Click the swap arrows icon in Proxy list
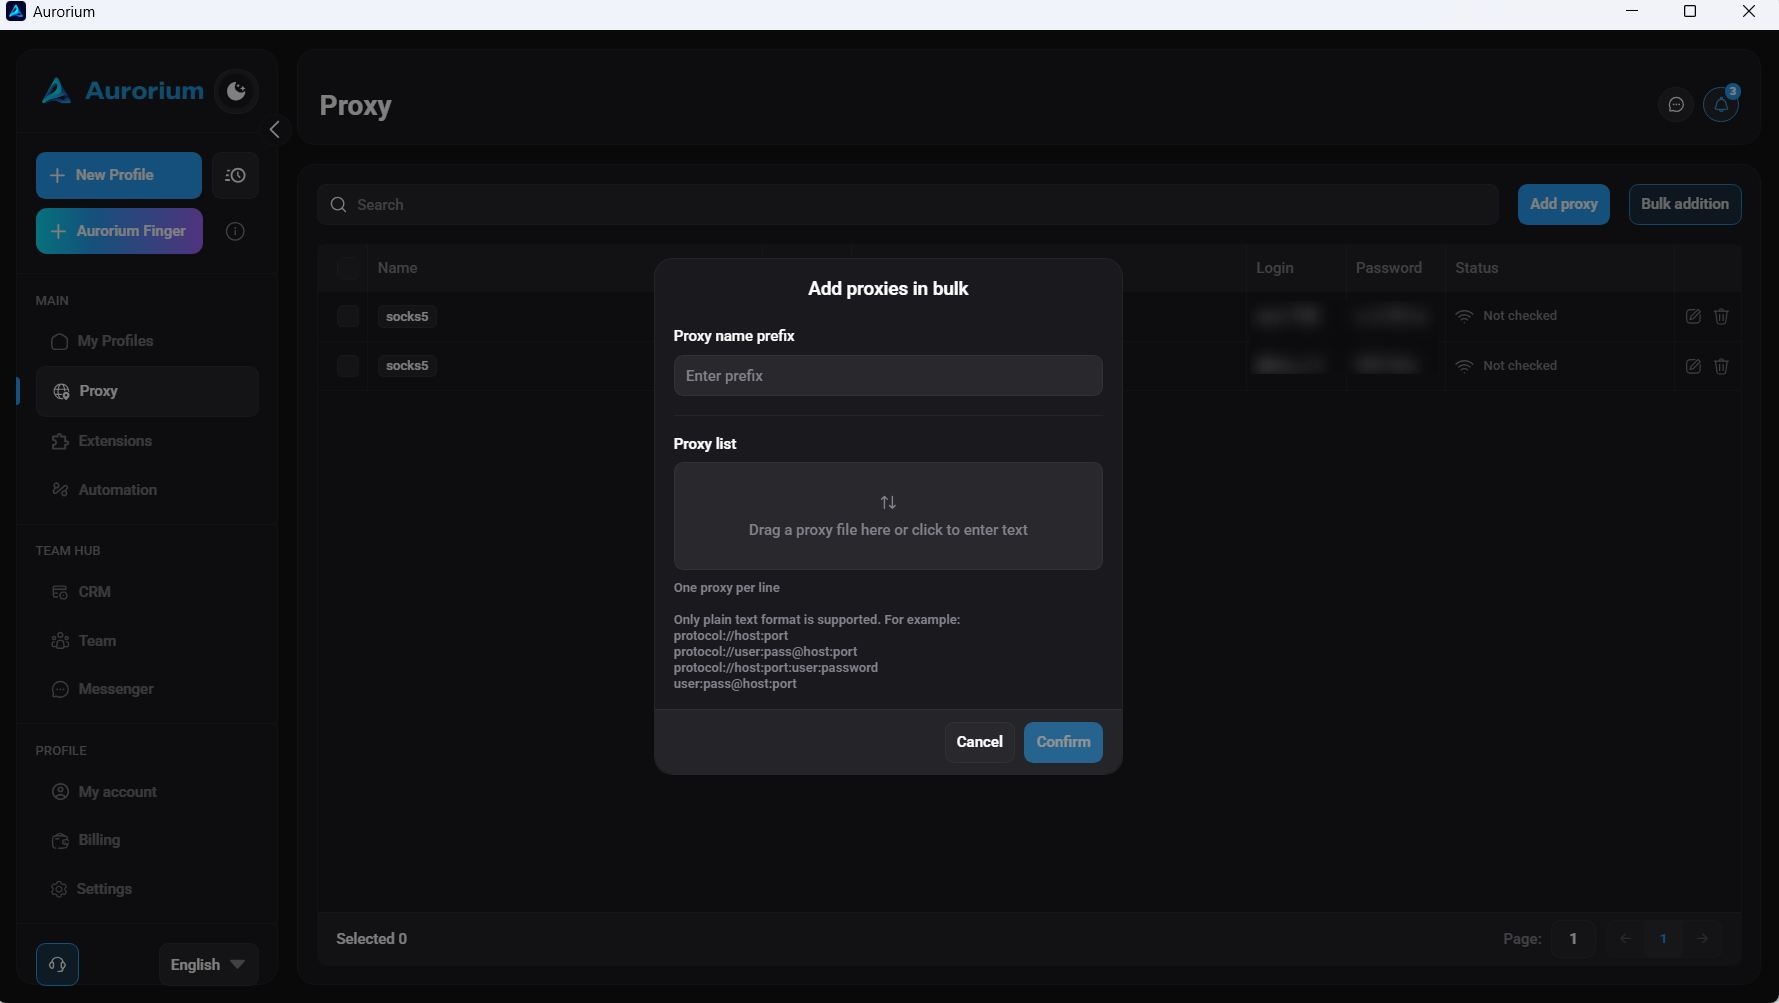 pos(888,502)
